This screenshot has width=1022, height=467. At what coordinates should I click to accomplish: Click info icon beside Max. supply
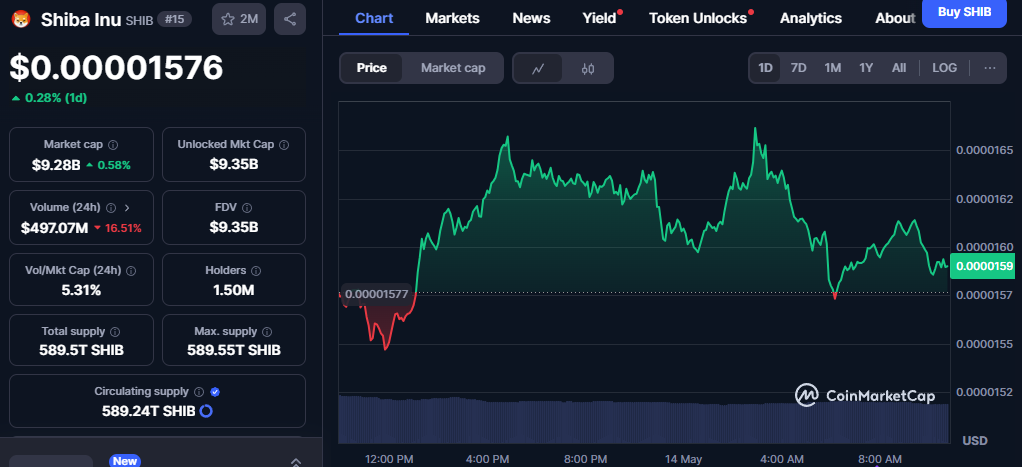click(267, 331)
